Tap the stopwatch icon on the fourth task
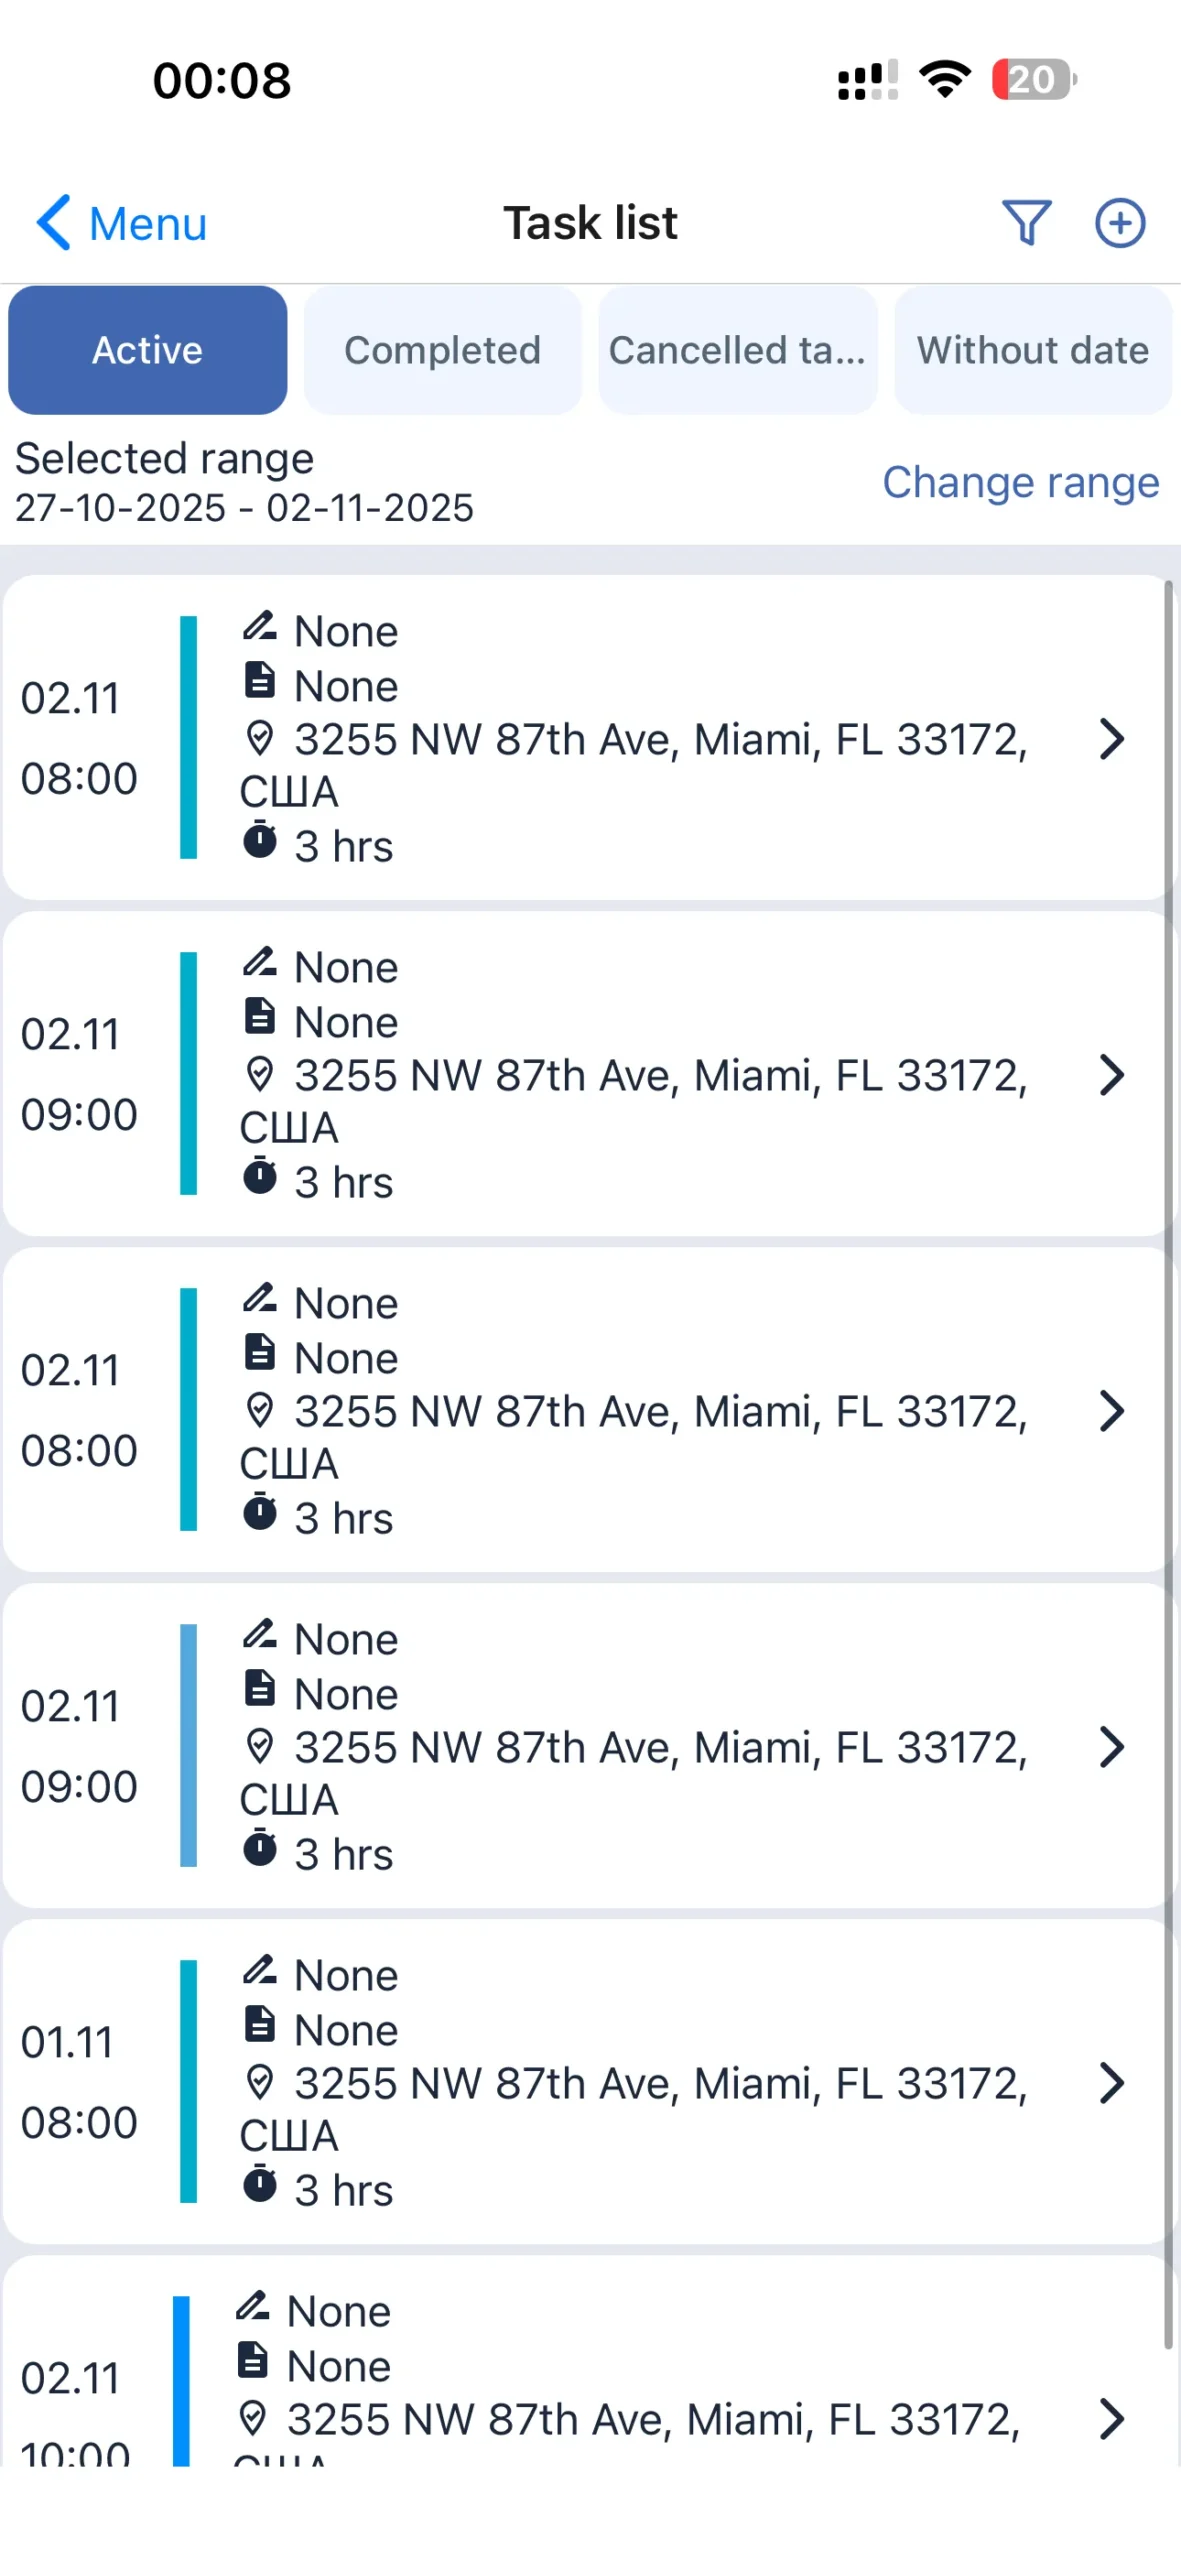 click(260, 1848)
